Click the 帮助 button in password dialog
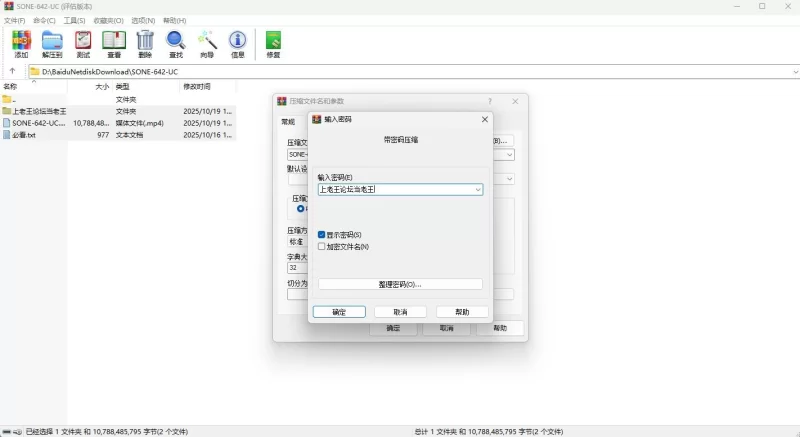 click(x=462, y=312)
